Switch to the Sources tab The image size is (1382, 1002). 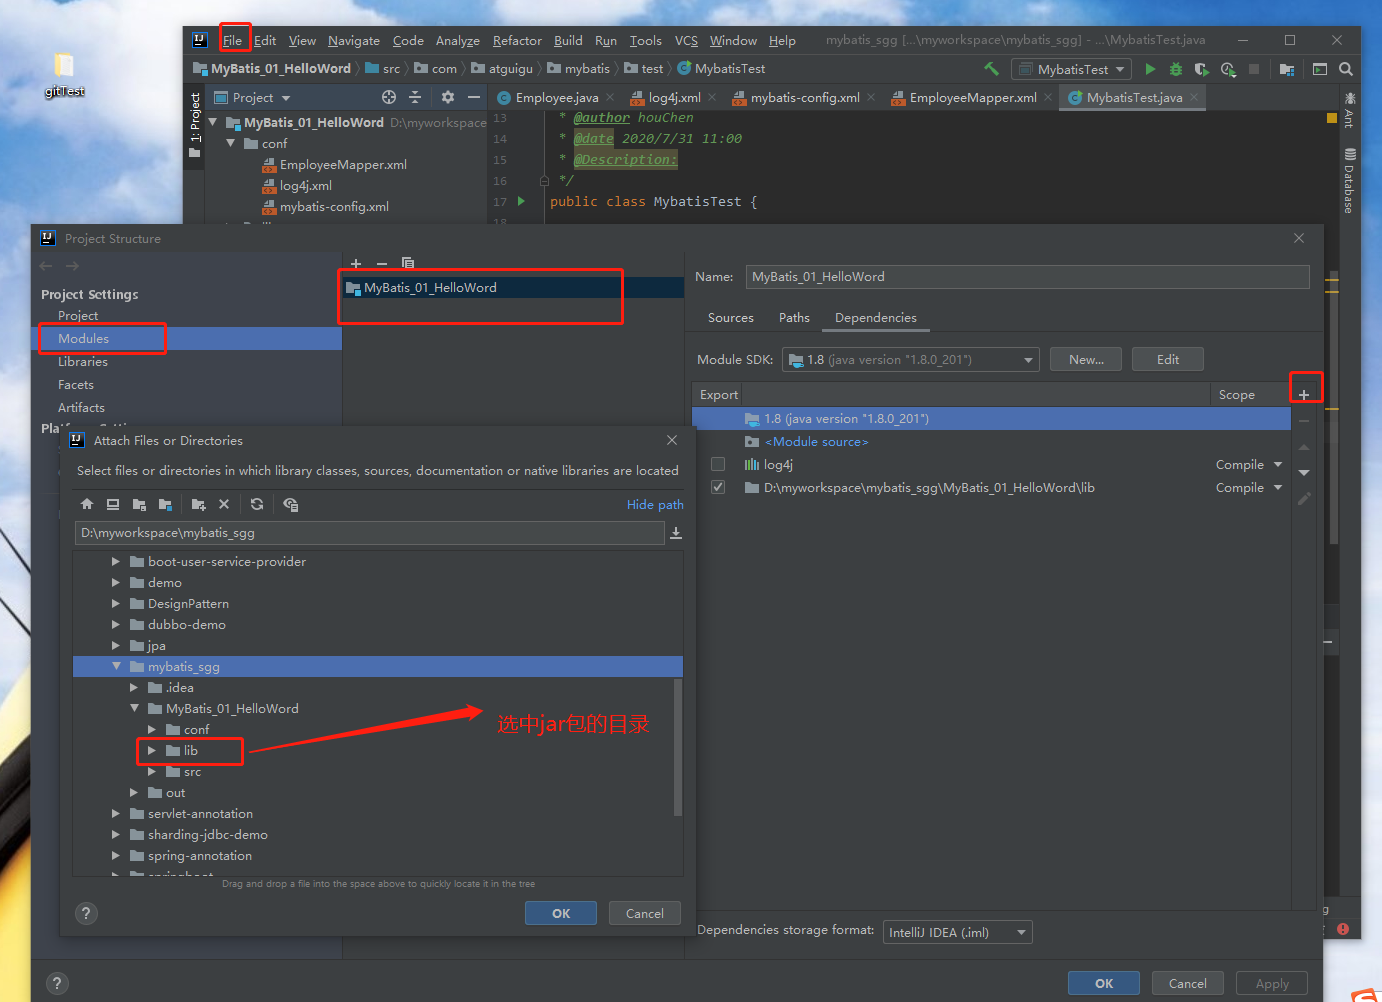(730, 318)
